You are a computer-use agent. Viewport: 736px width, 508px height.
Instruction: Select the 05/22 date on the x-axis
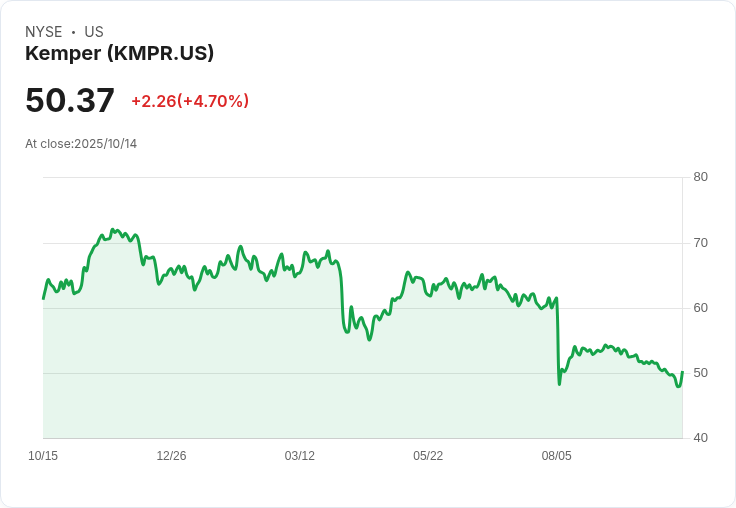pos(428,456)
